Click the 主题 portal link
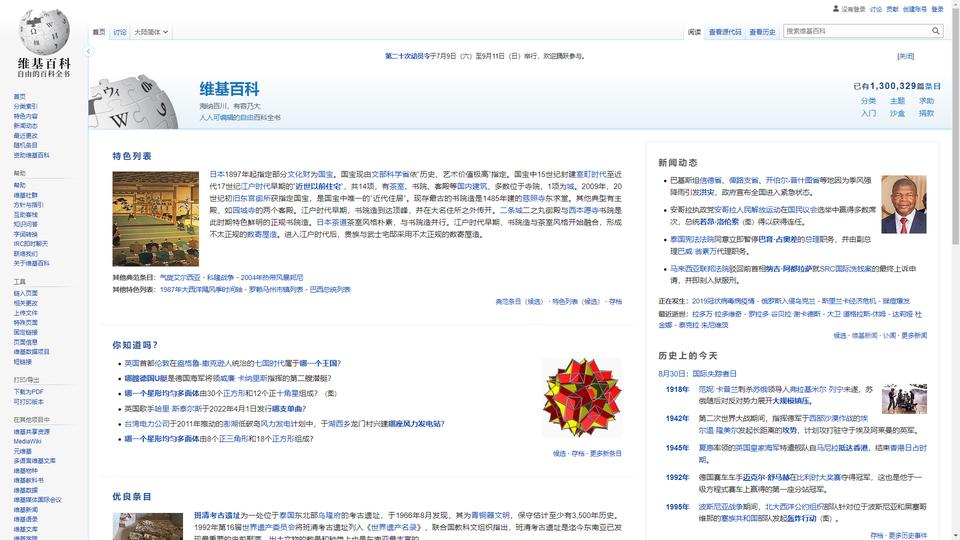The width and height of the screenshot is (960, 540). point(897,101)
